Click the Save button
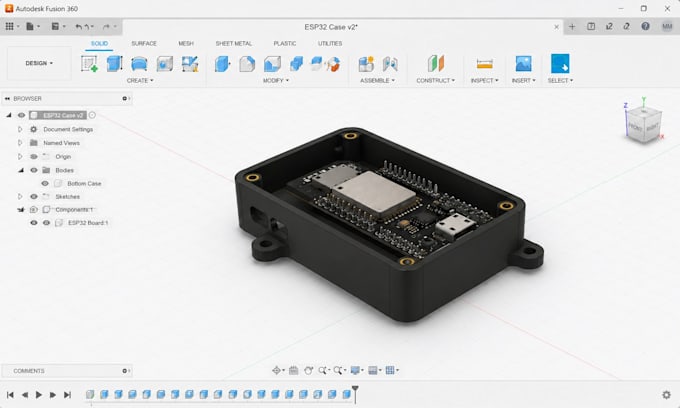Screen dimensions: 680x408 (55, 26)
